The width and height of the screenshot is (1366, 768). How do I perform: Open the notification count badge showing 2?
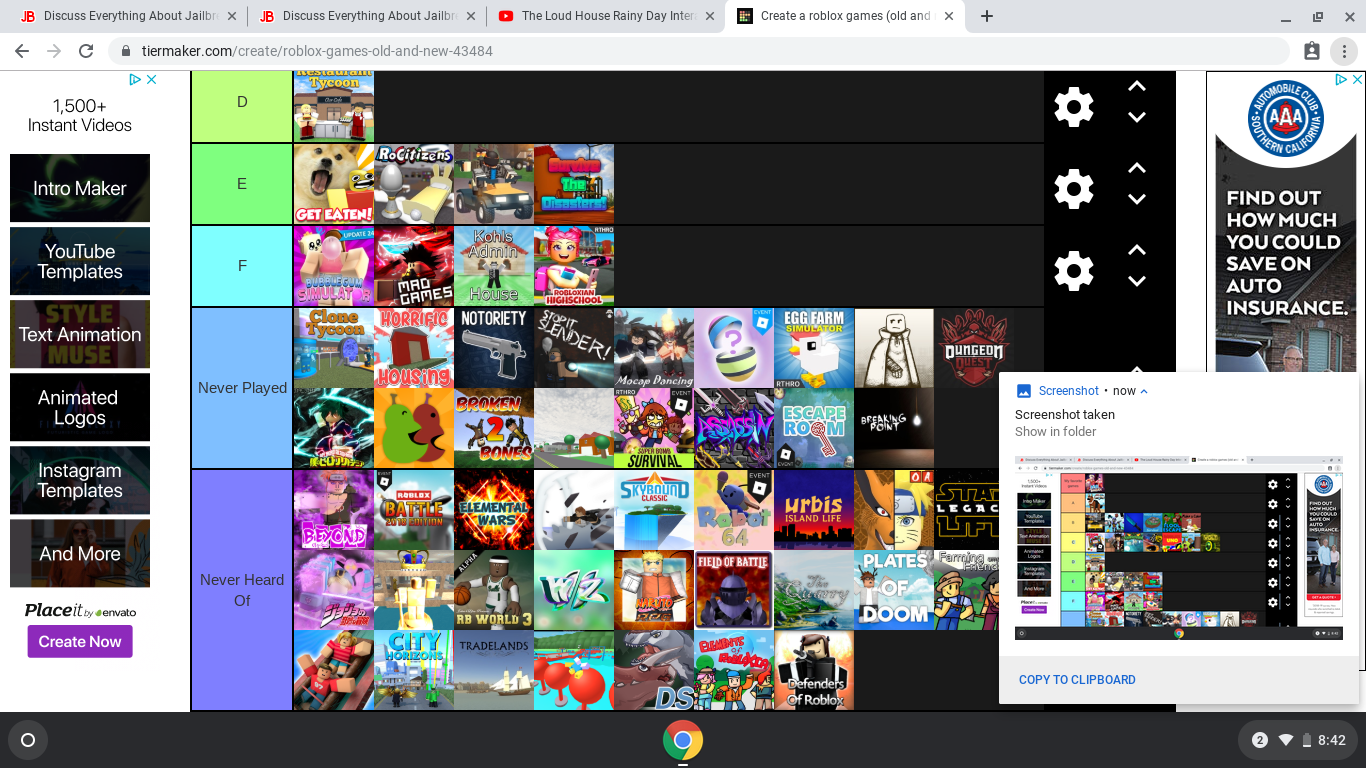[x=1260, y=740]
